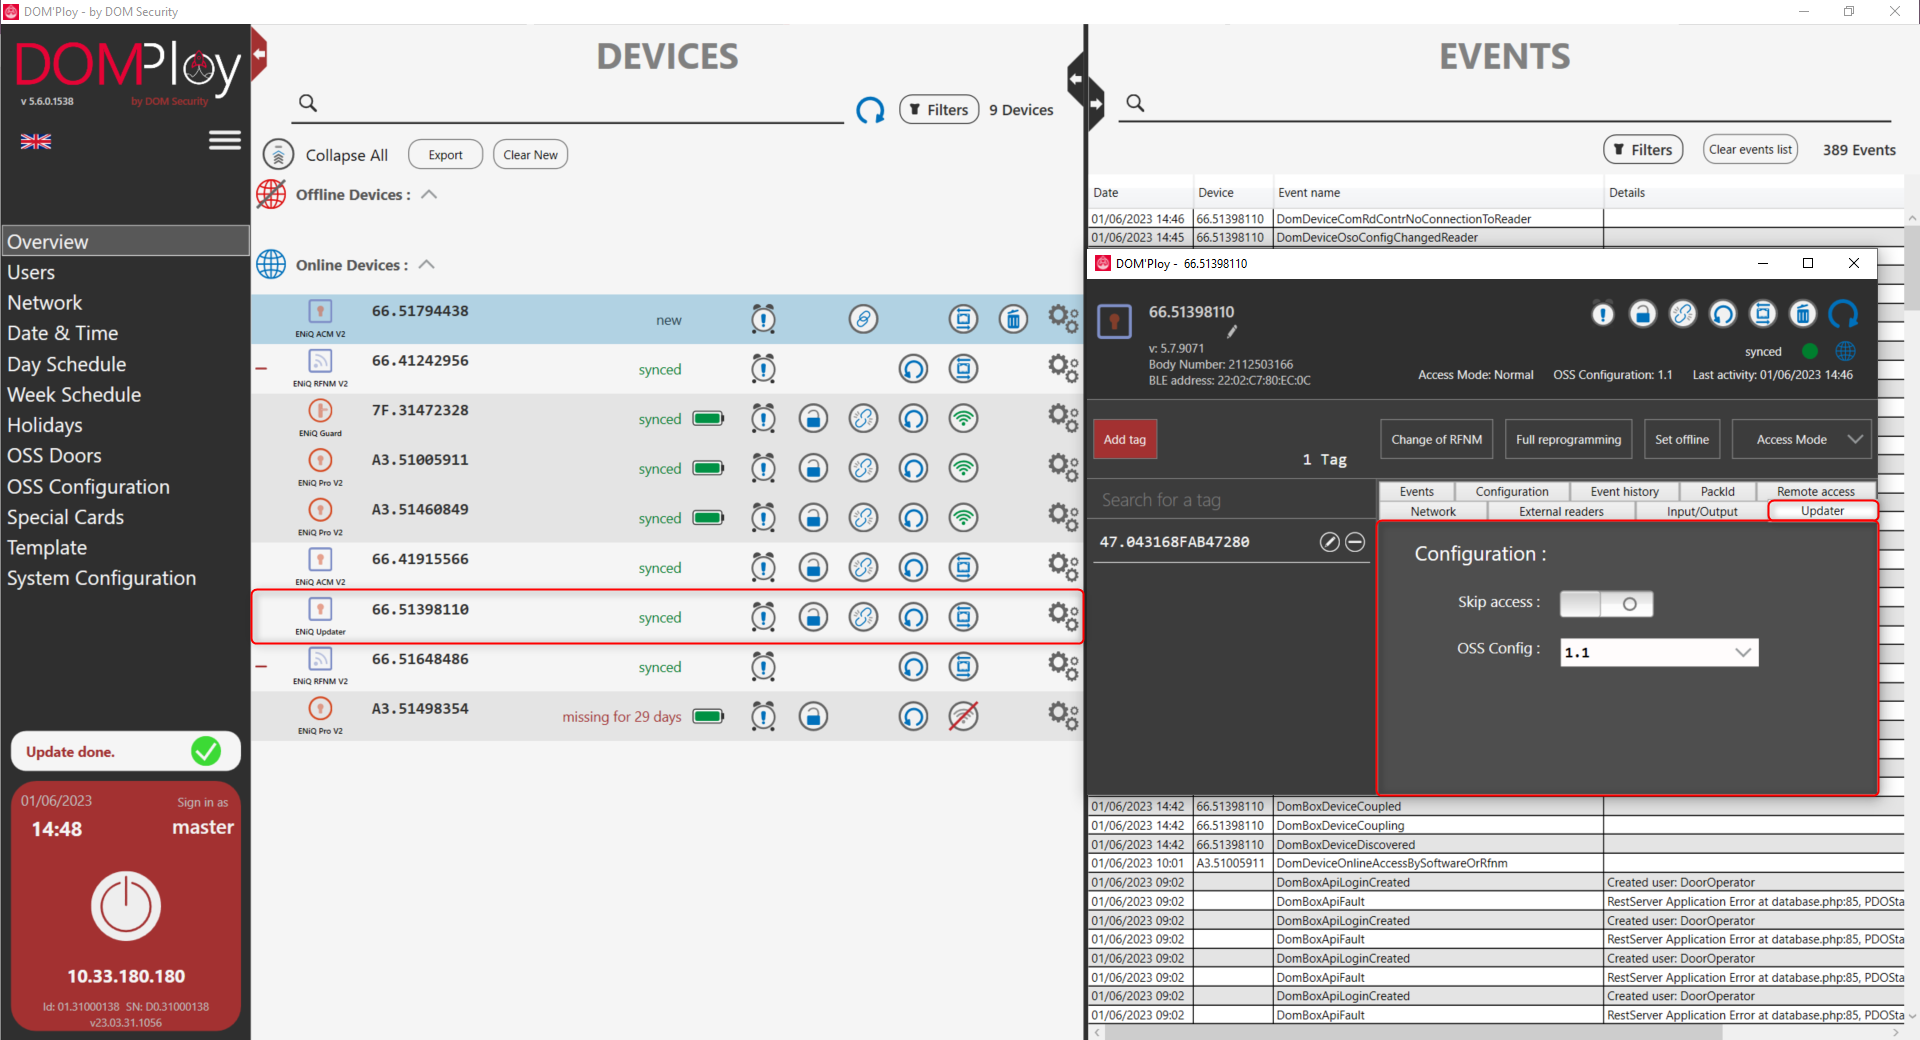
Task: Click the pencil icon under 66.51398110 name
Action: pos(1232,331)
